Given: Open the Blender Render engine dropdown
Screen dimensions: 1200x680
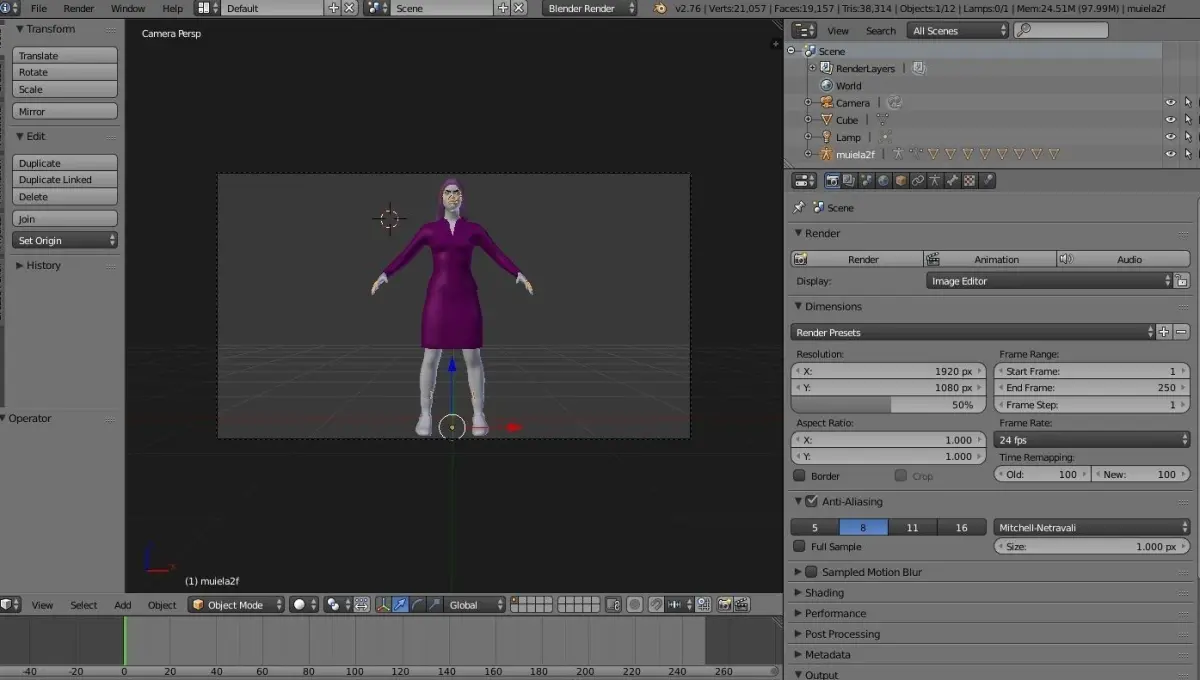Looking at the screenshot, I should coord(590,8).
